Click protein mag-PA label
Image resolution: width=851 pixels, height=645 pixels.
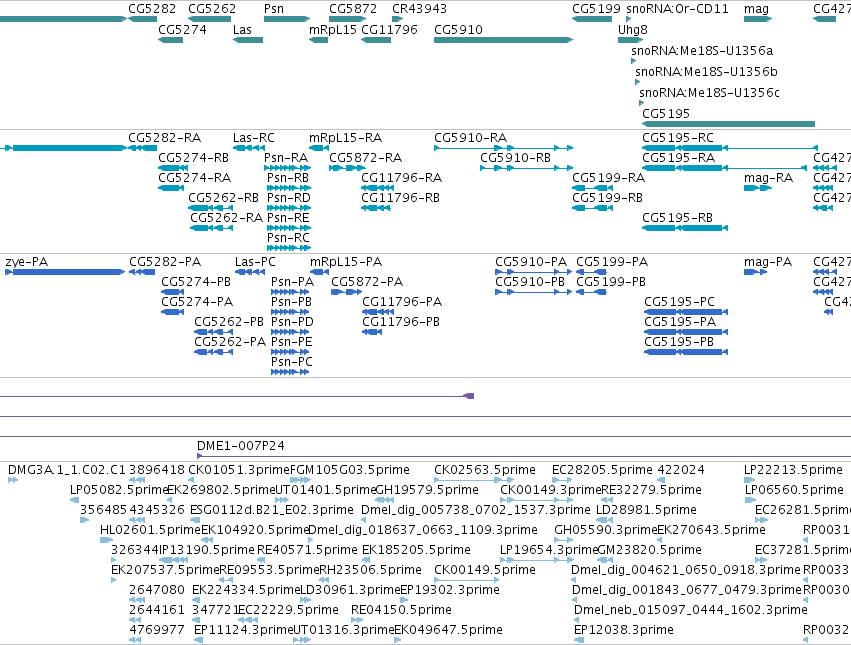768,262
